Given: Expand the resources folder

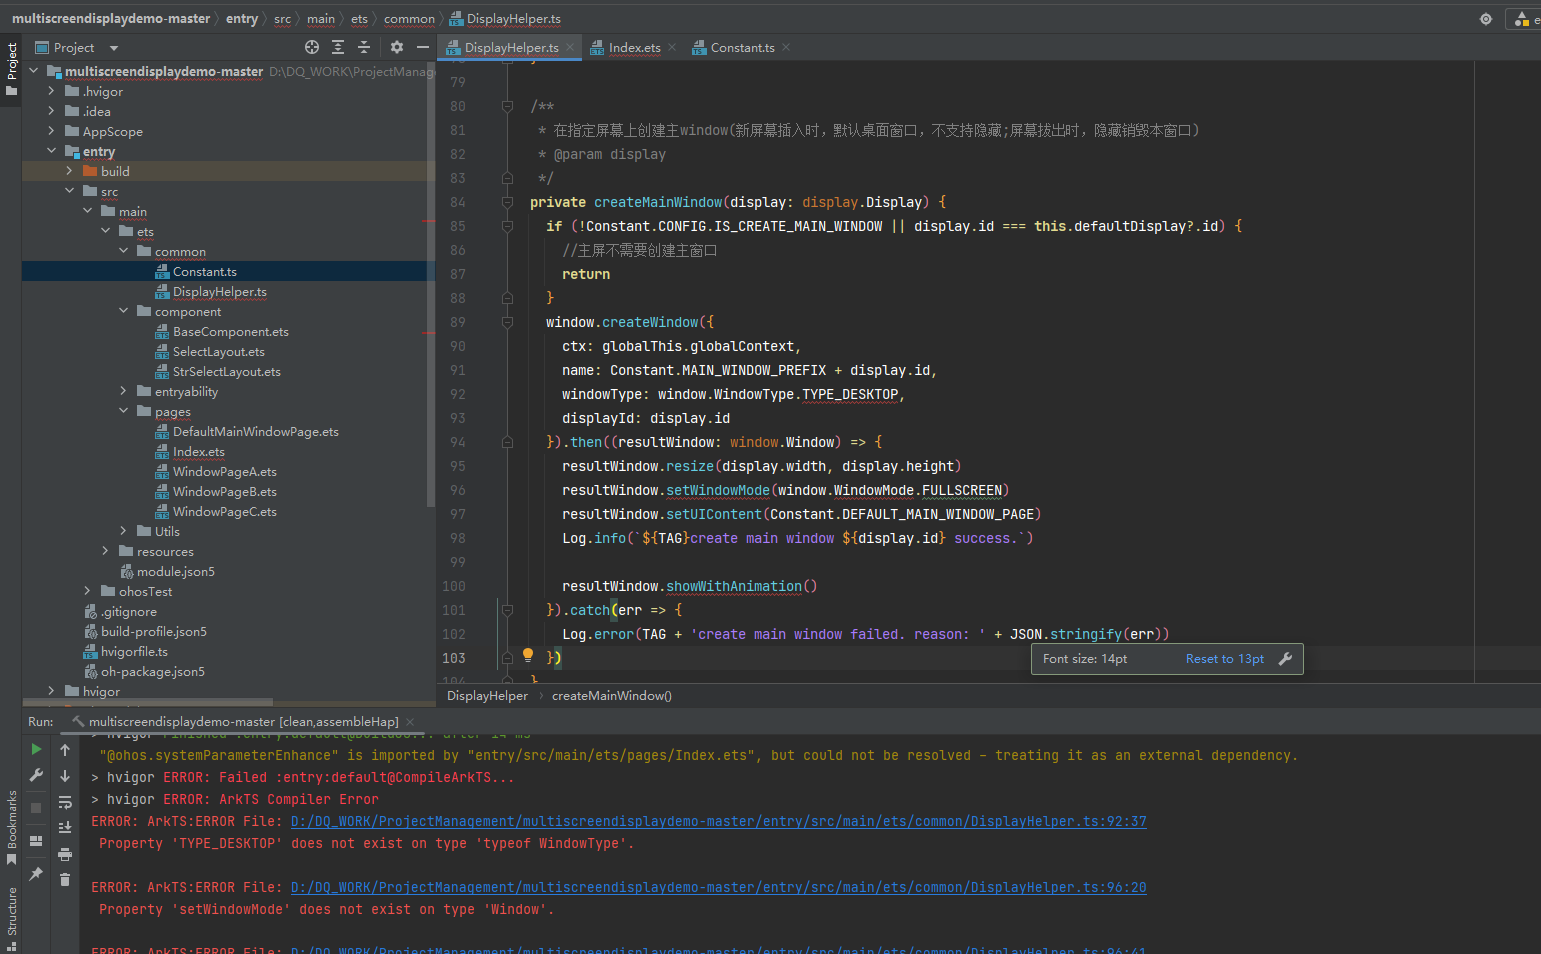Looking at the screenshot, I should 105,551.
